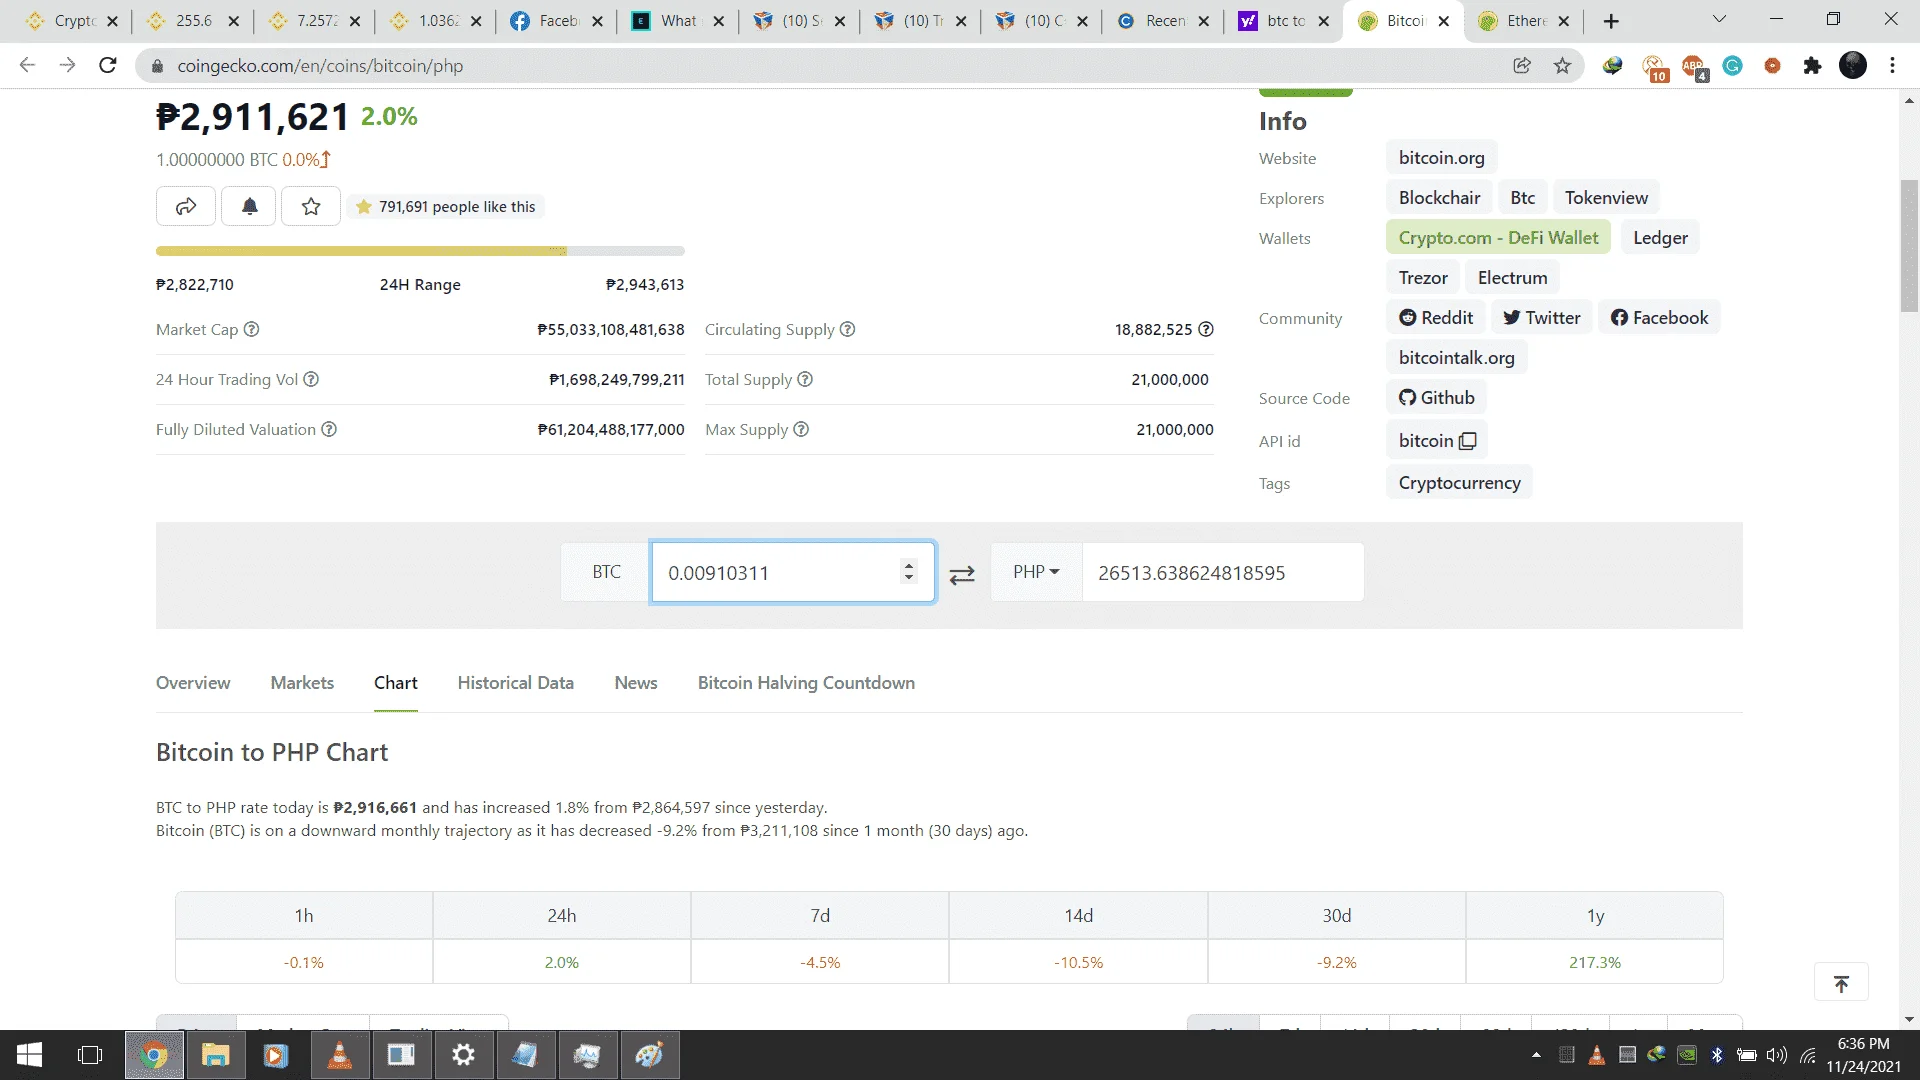Show hidden system tray icons arrow
1920x1080 pixels.
(1536, 1055)
